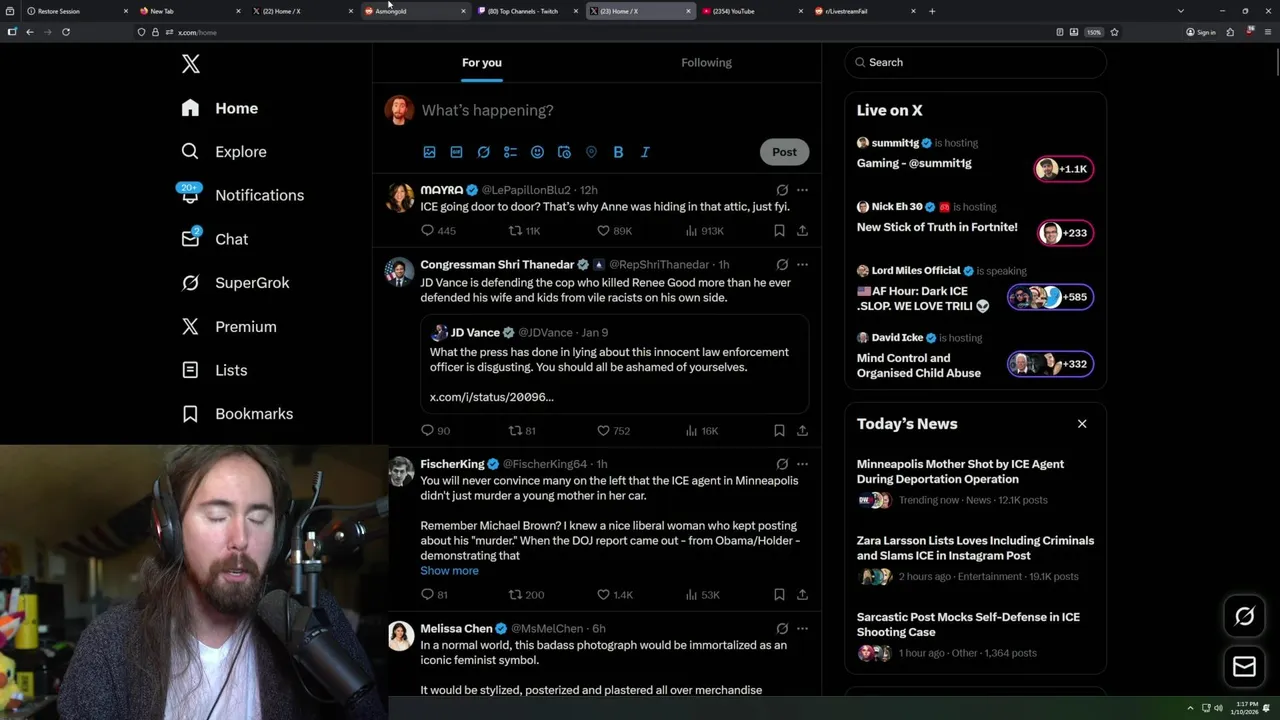
Task: Expand FischerKing's post with Show more
Action: 449,571
